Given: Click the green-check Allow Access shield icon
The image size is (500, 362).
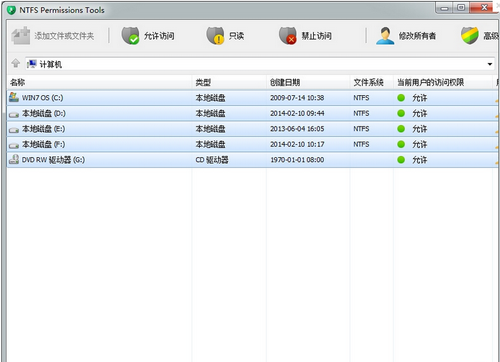Looking at the screenshot, I should [130, 36].
